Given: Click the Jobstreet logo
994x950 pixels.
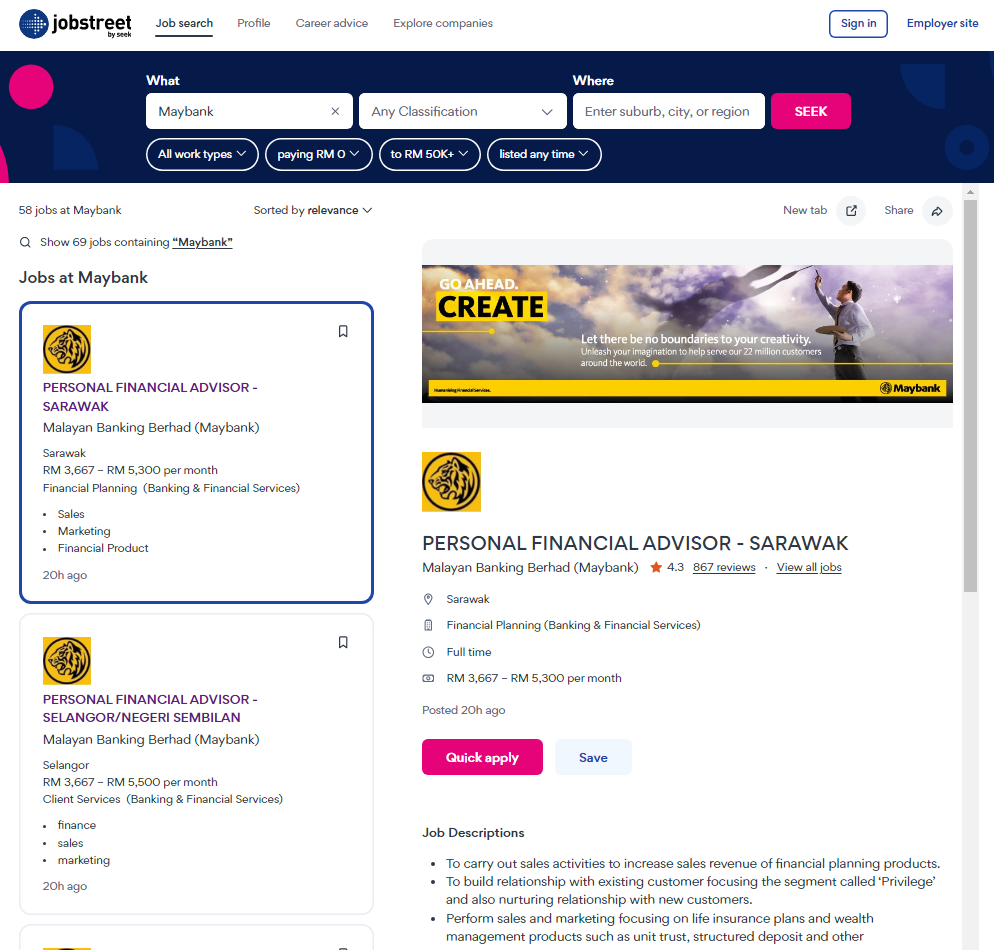Looking at the screenshot, I should [x=75, y=24].
